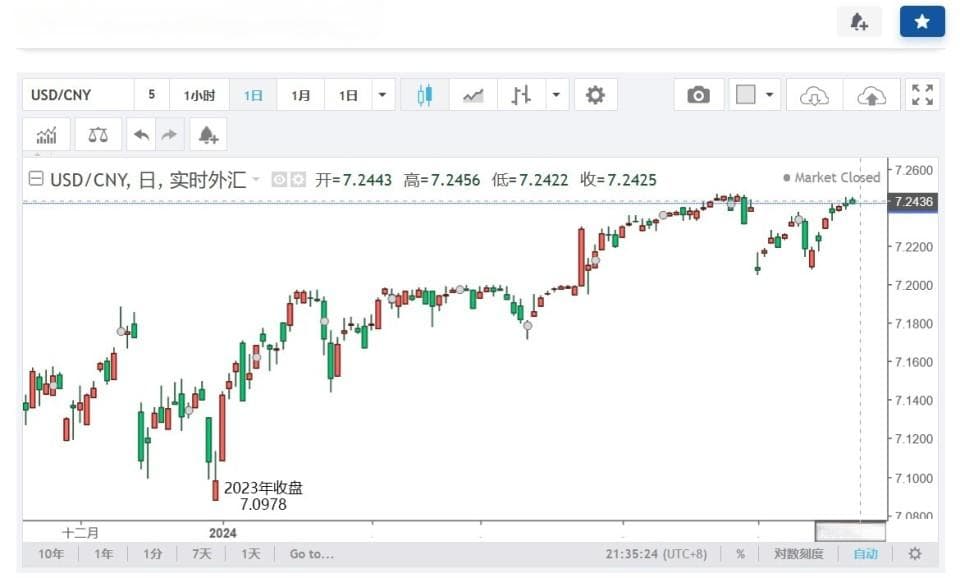Set the range to 1天
Image resolution: width=960 pixels, height=578 pixels.
point(250,554)
